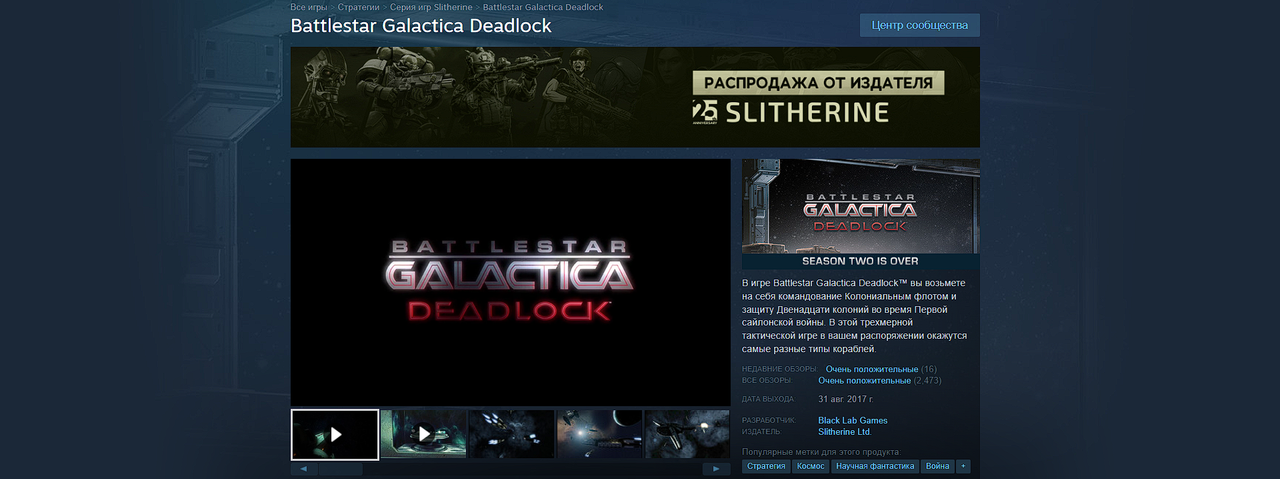Click the Популярные метки для этого продукта text

820,452
